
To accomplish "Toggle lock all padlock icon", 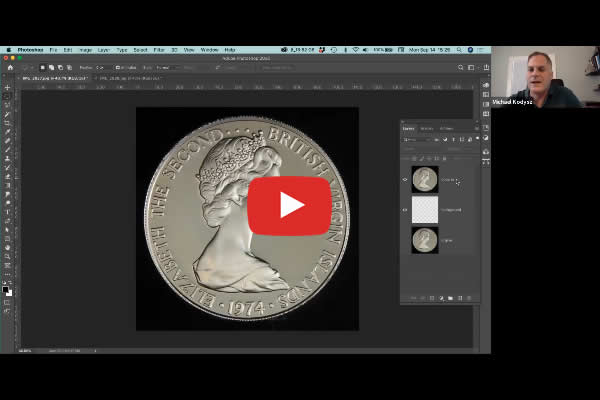I will click(444, 158).
